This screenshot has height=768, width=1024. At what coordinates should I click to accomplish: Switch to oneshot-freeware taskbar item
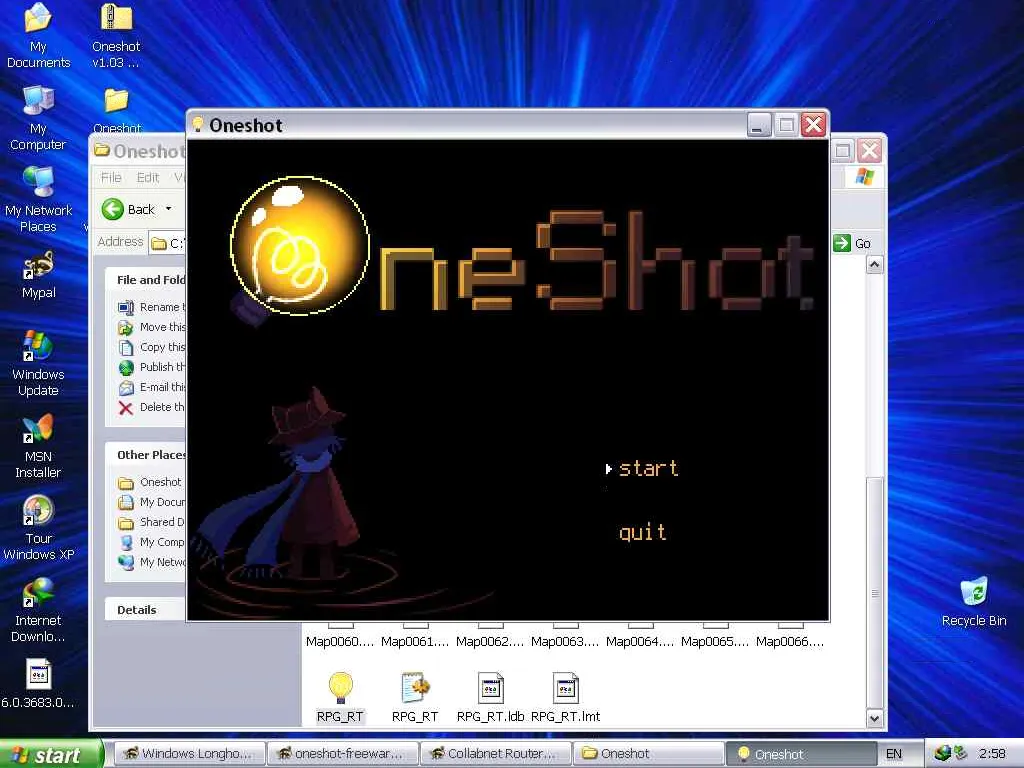click(343, 754)
